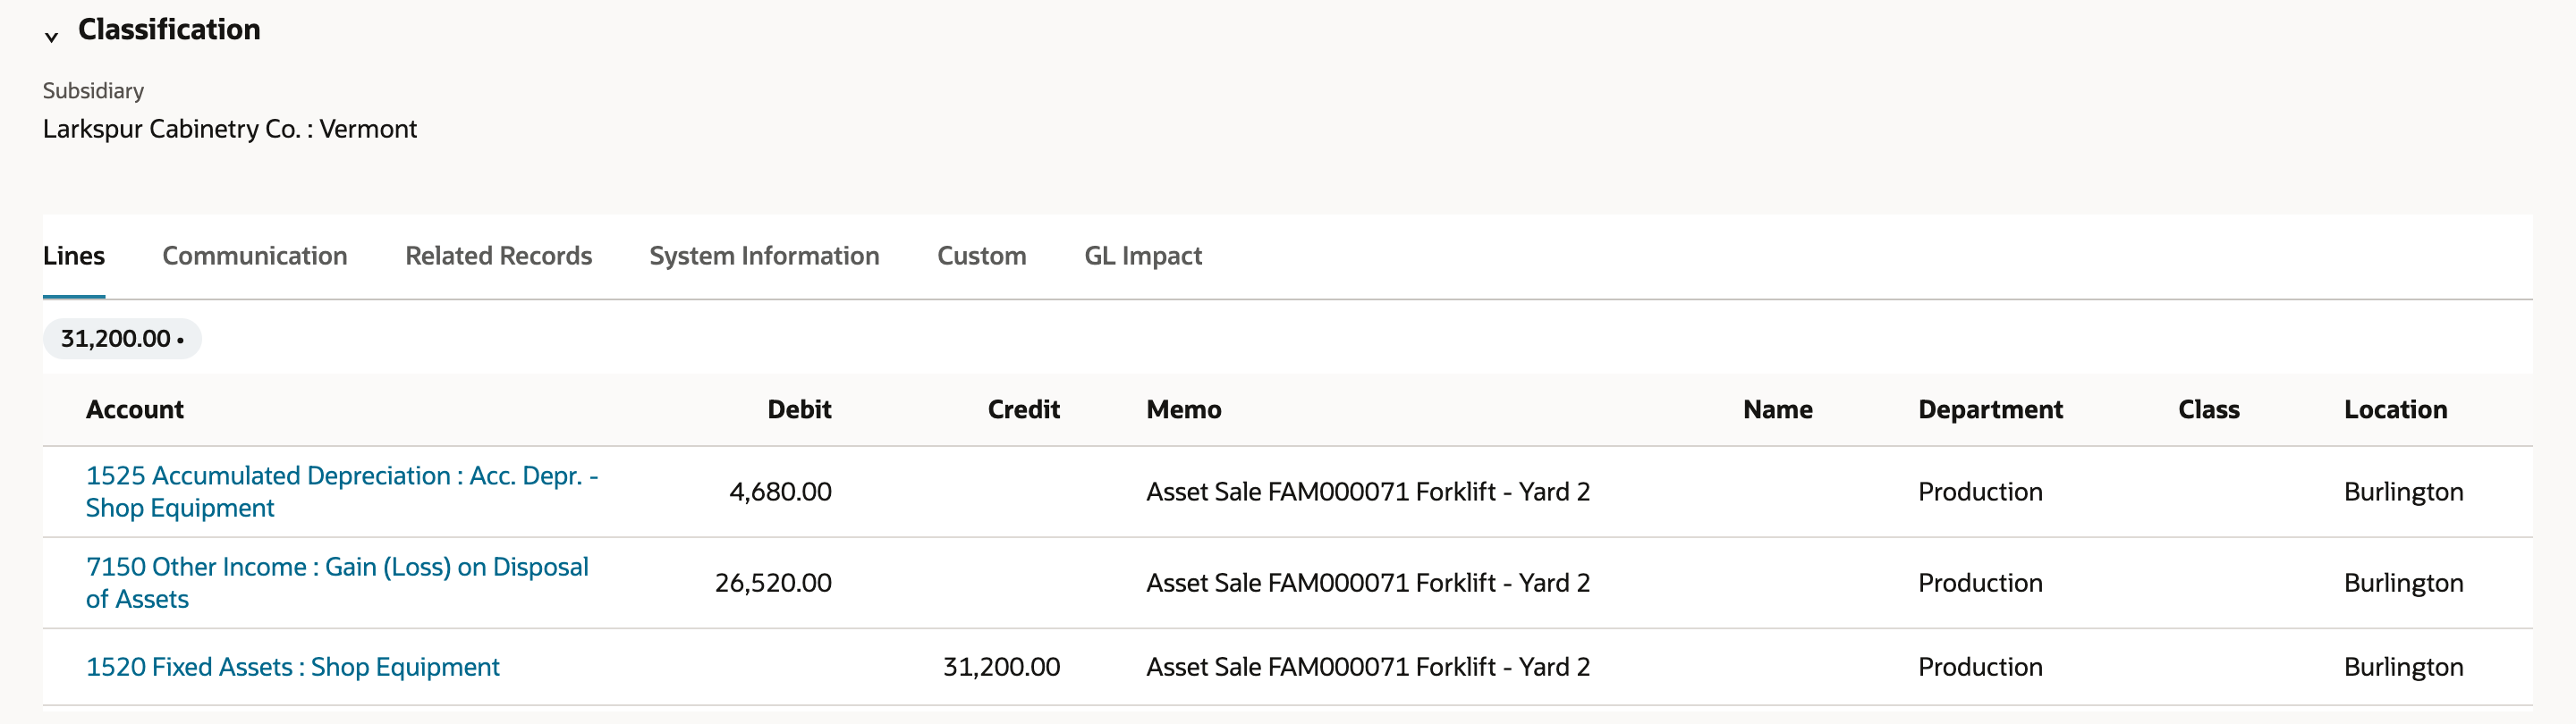The width and height of the screenshot is (2576, 724).
Task: Select the Name column header
Action: (1778, 409)
